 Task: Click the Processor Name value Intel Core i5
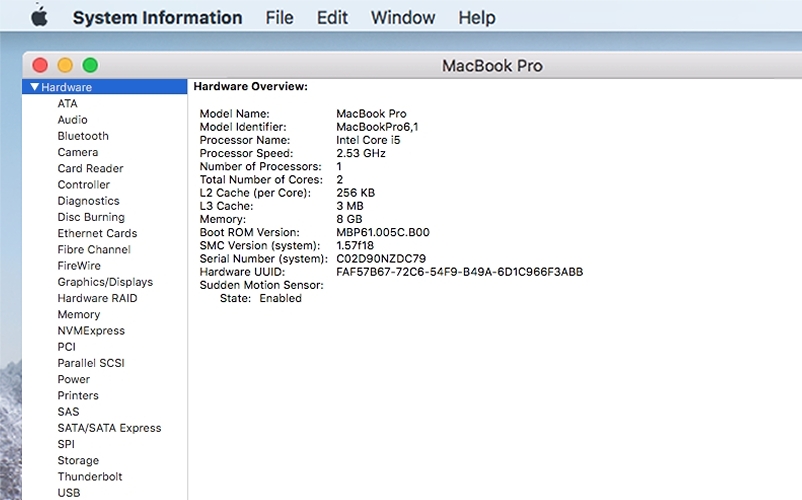(x=368, y=140)
